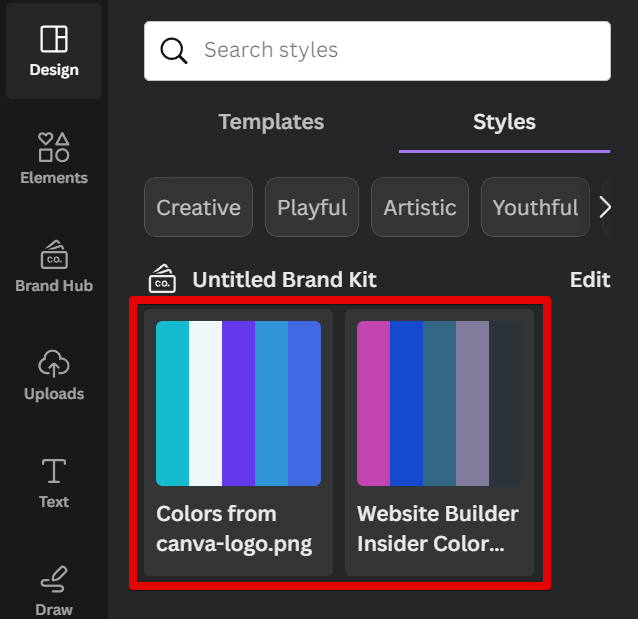
Task: Click the cyan stripe in canva-logo palette
Action: pyautogui.click(x=172, y=403)
